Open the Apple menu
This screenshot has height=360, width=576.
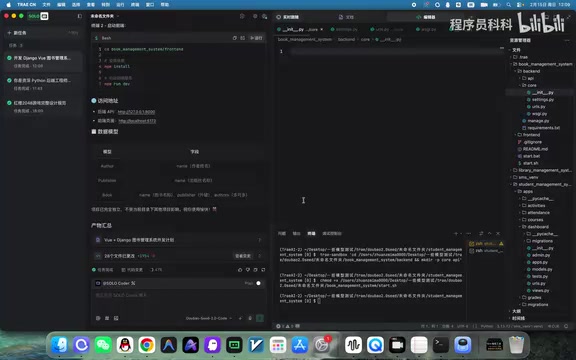pos(8,5)
